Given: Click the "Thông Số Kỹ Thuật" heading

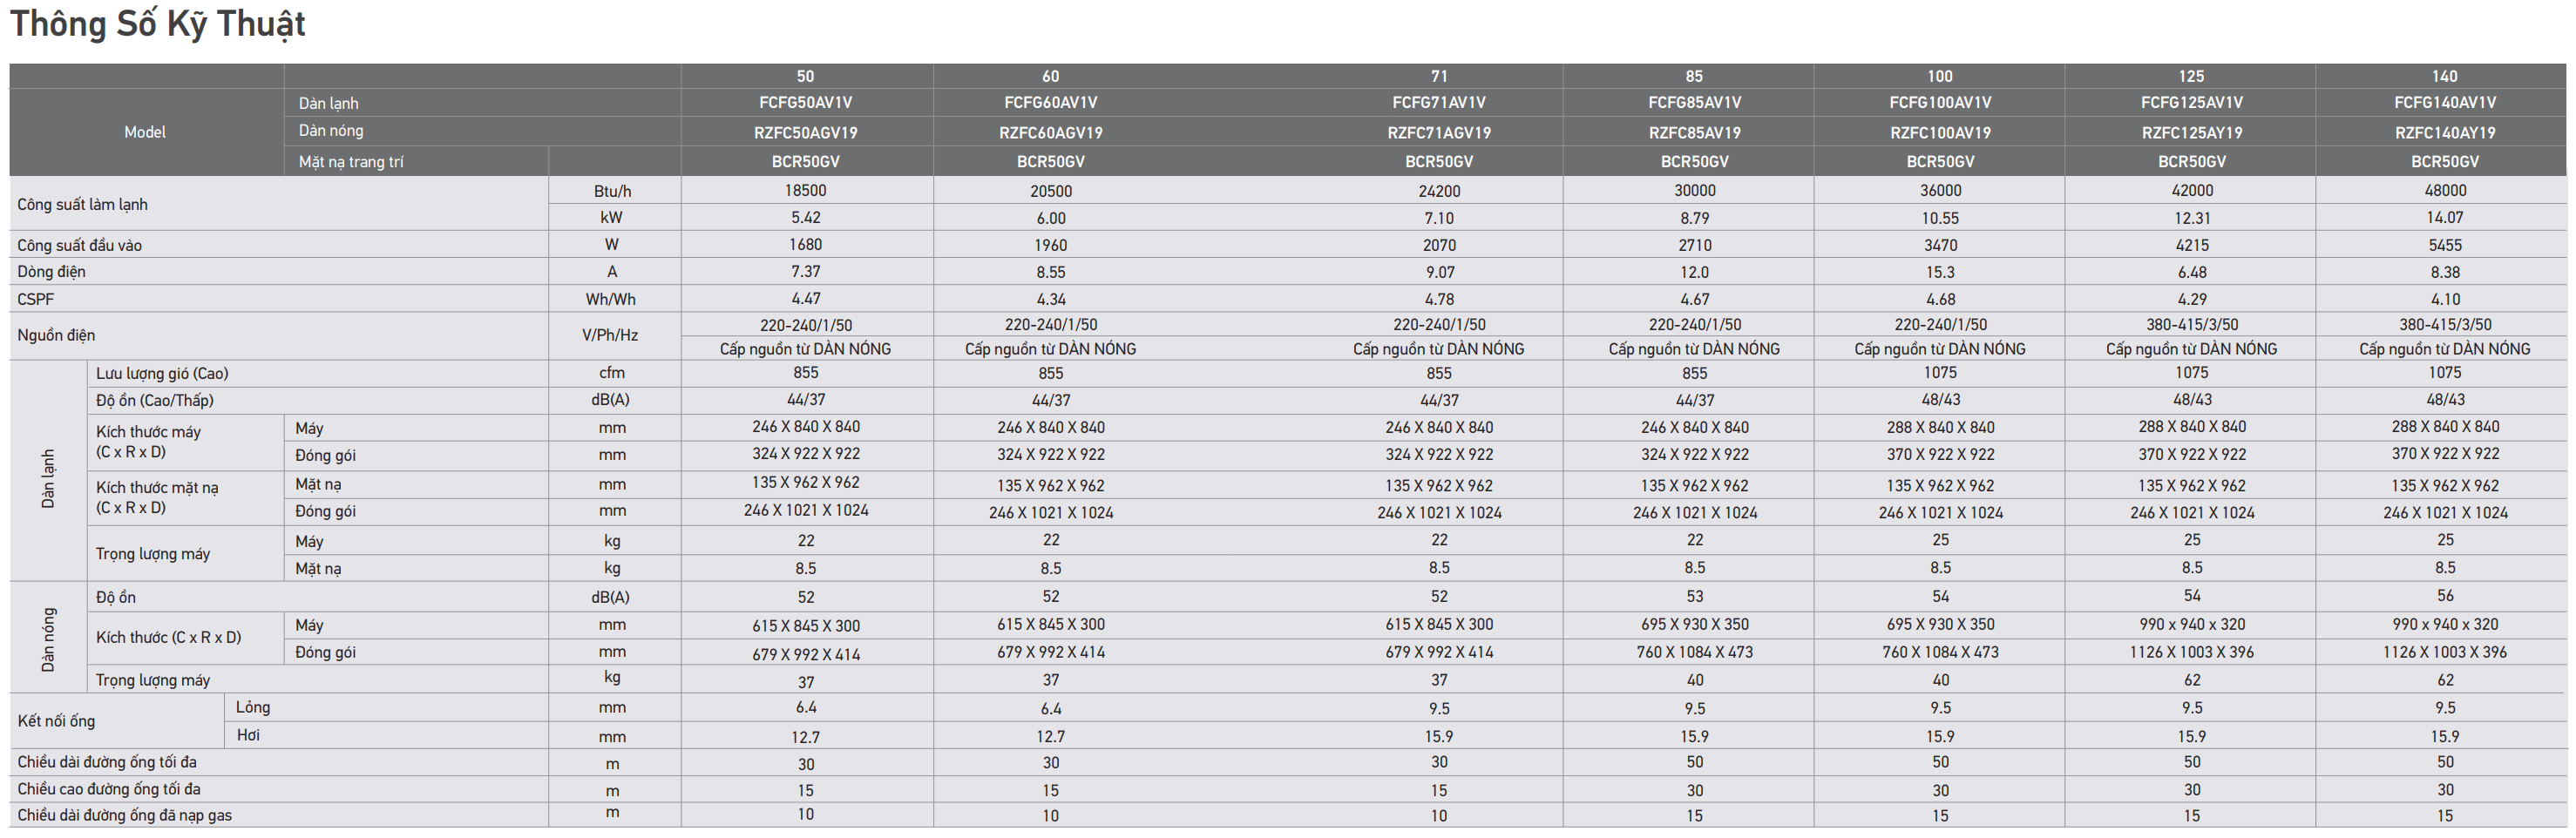Looking at the screenshot, I should 158,24.
